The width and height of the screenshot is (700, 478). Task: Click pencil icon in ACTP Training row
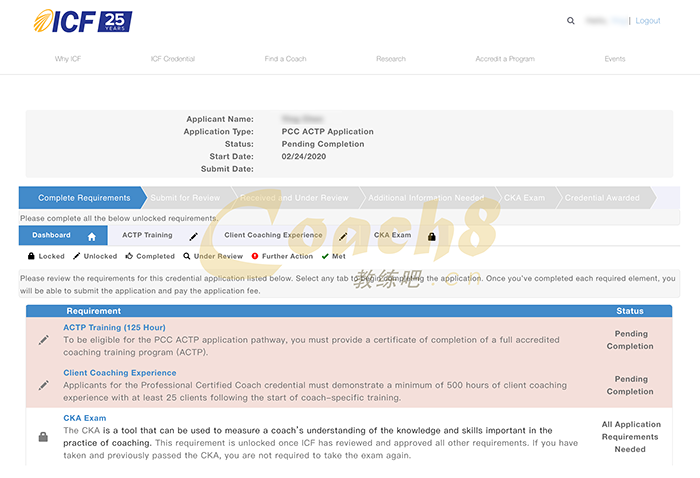(43, 340)
